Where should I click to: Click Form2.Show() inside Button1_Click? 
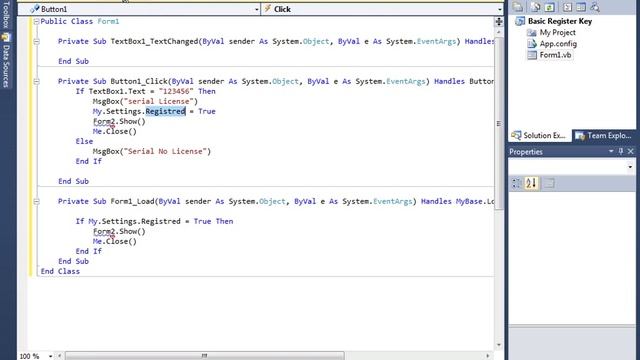pyautogui.click(x=119, y=122)
